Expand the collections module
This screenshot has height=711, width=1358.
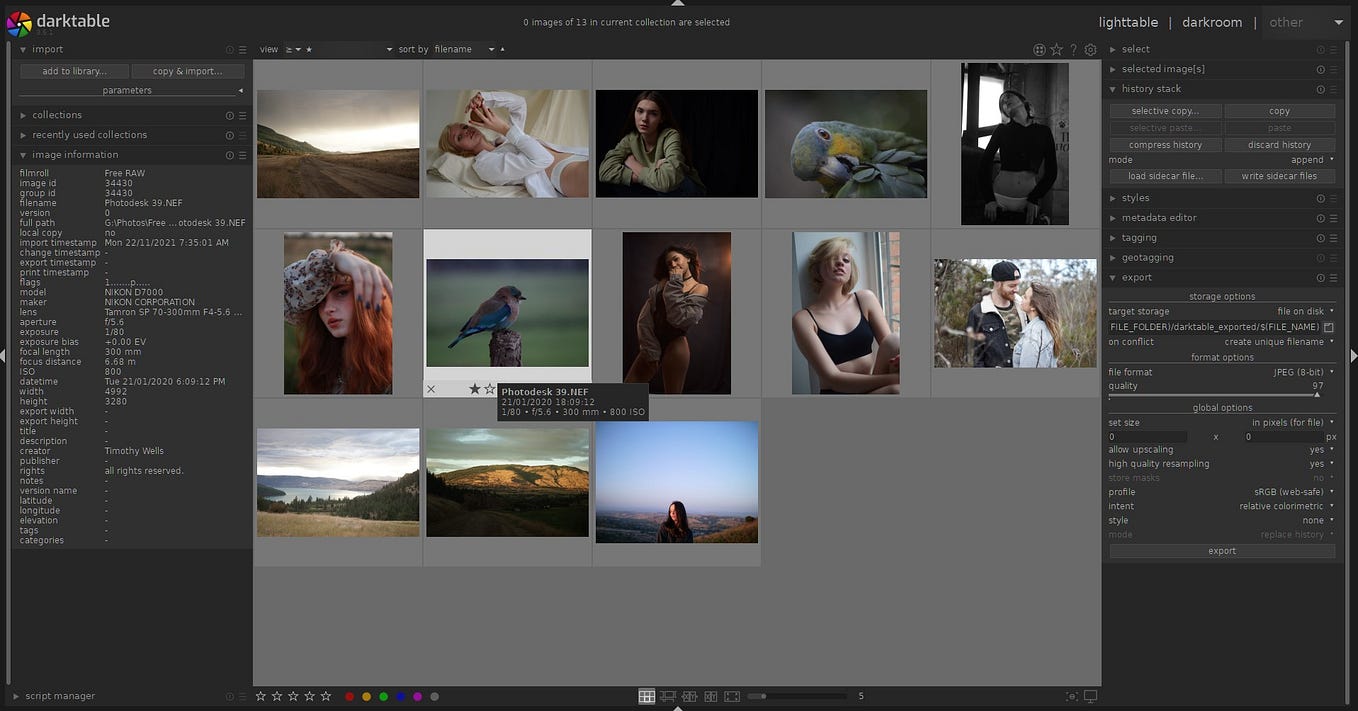point(57,115)
